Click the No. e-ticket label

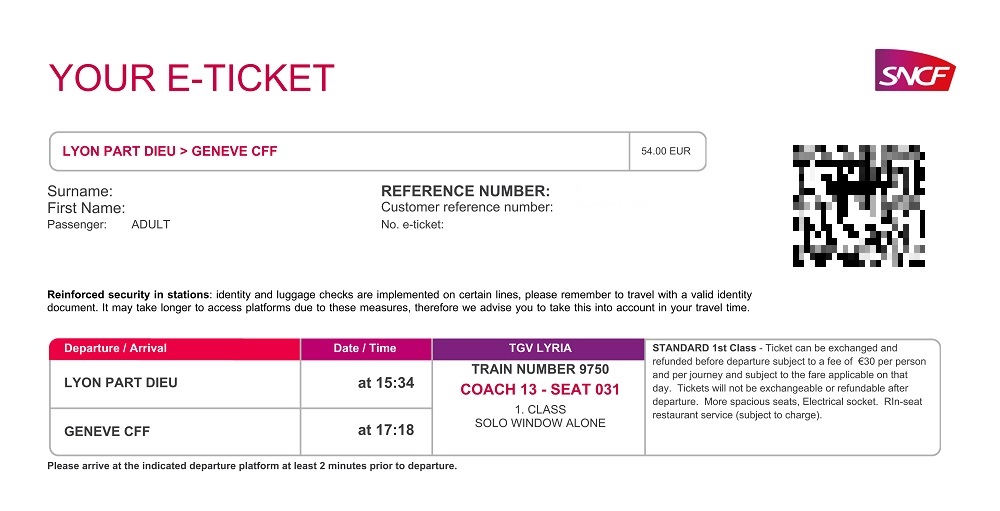412,225
